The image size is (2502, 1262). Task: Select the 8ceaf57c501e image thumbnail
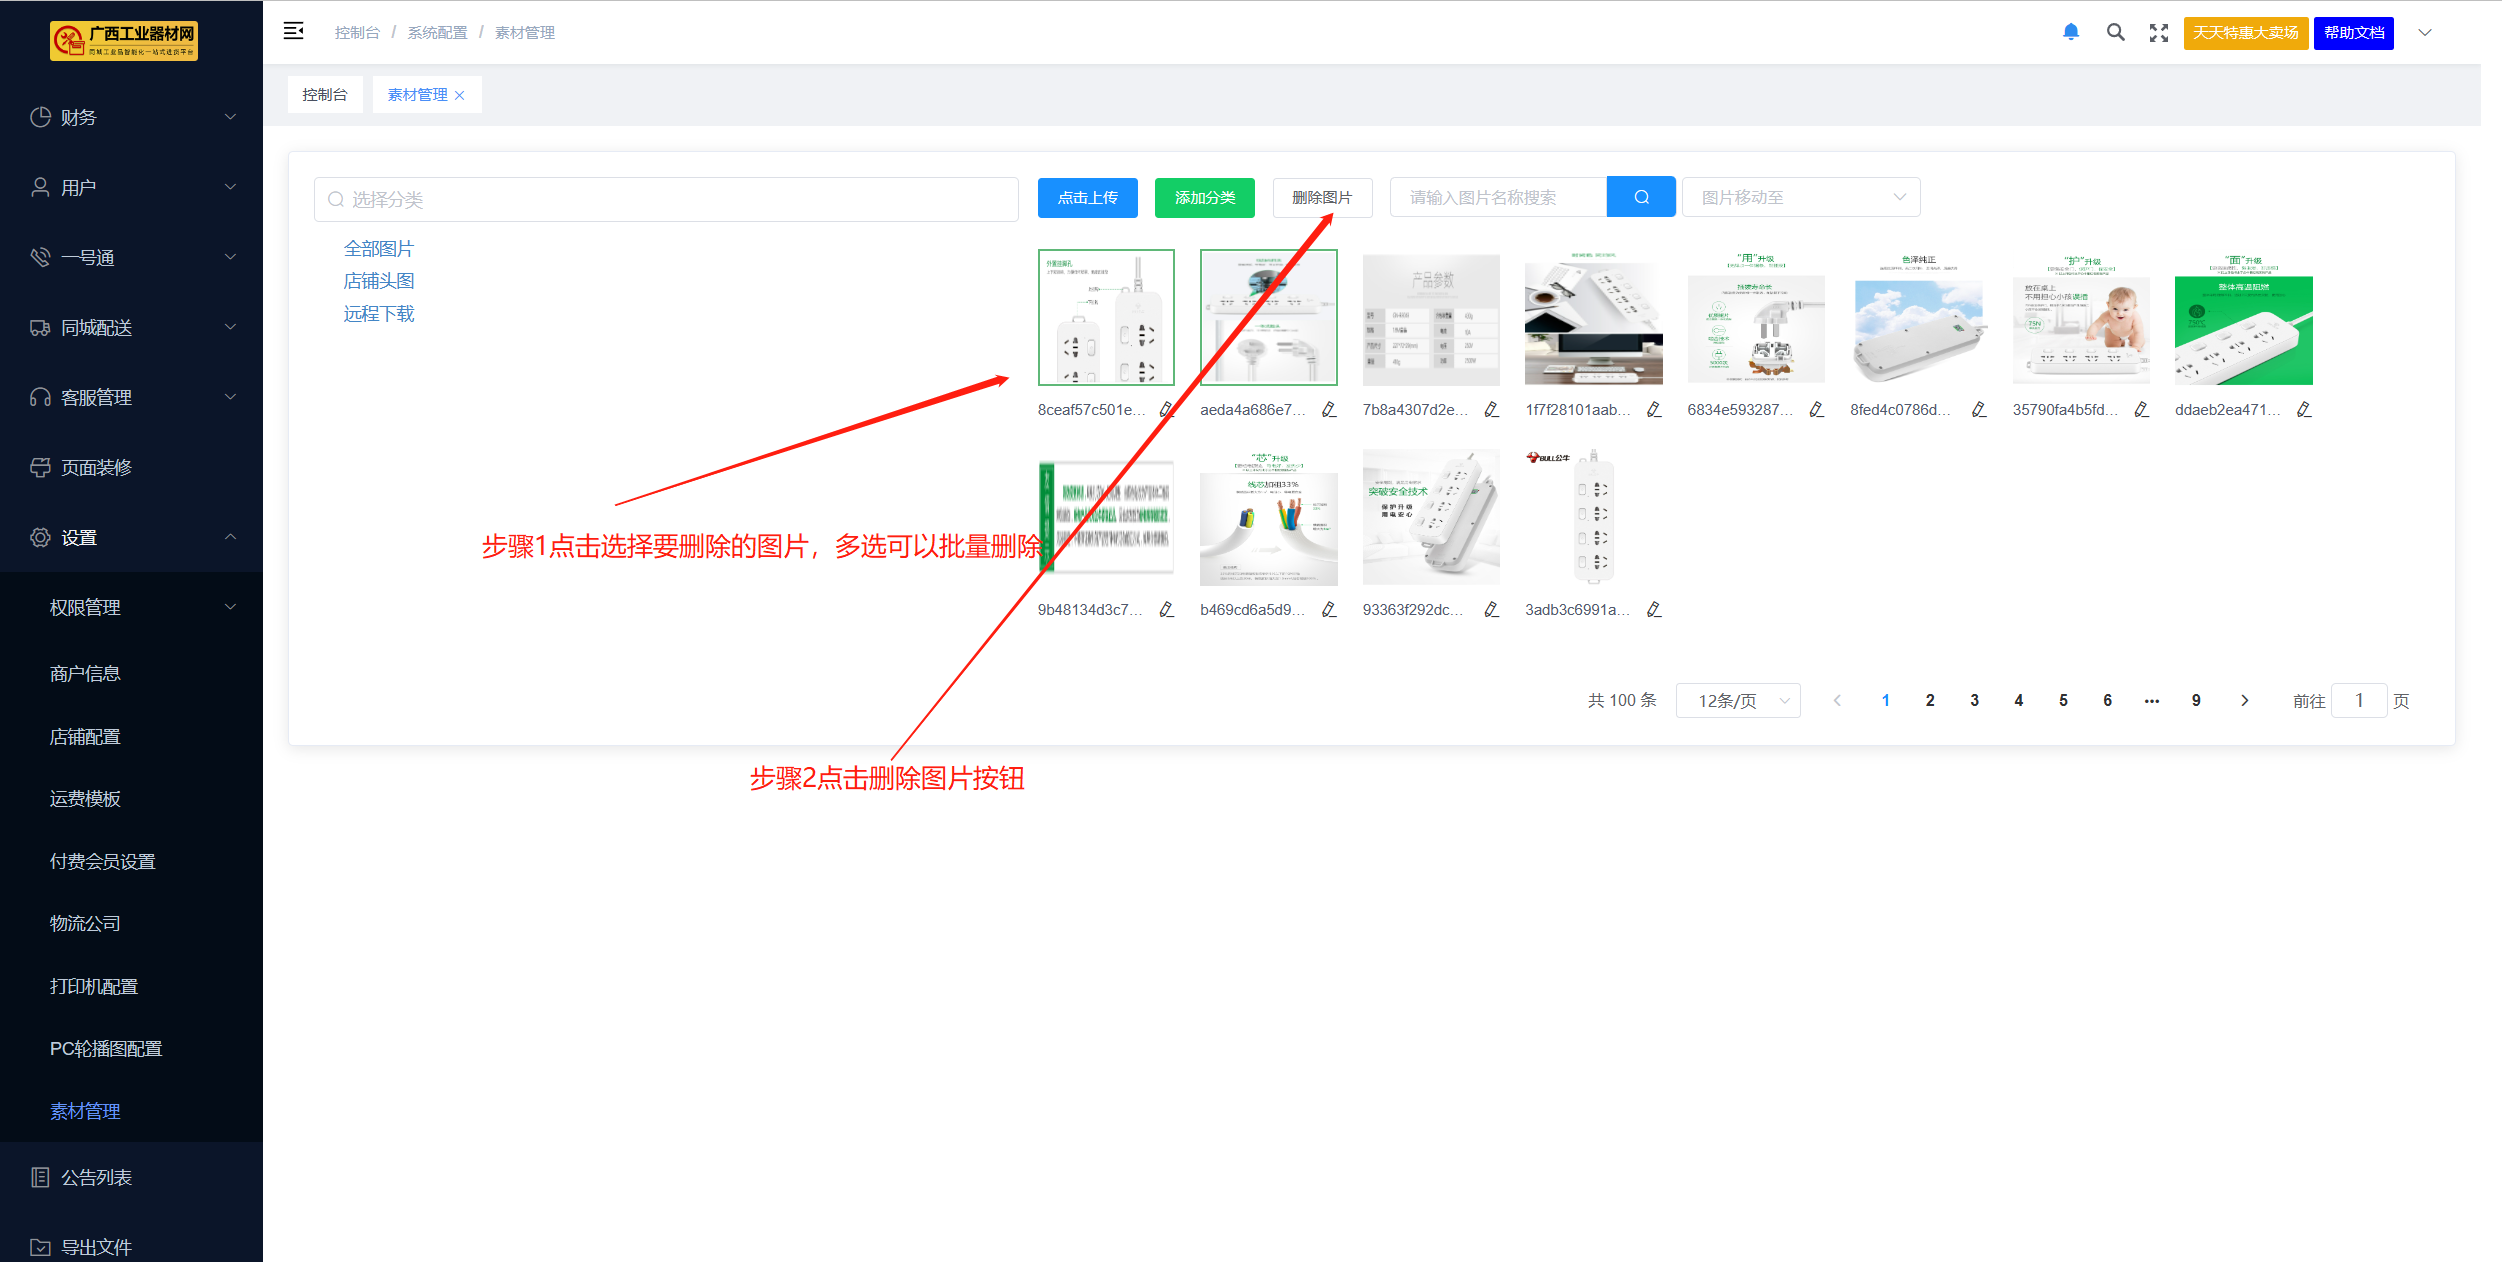[x=1106, y=318]
